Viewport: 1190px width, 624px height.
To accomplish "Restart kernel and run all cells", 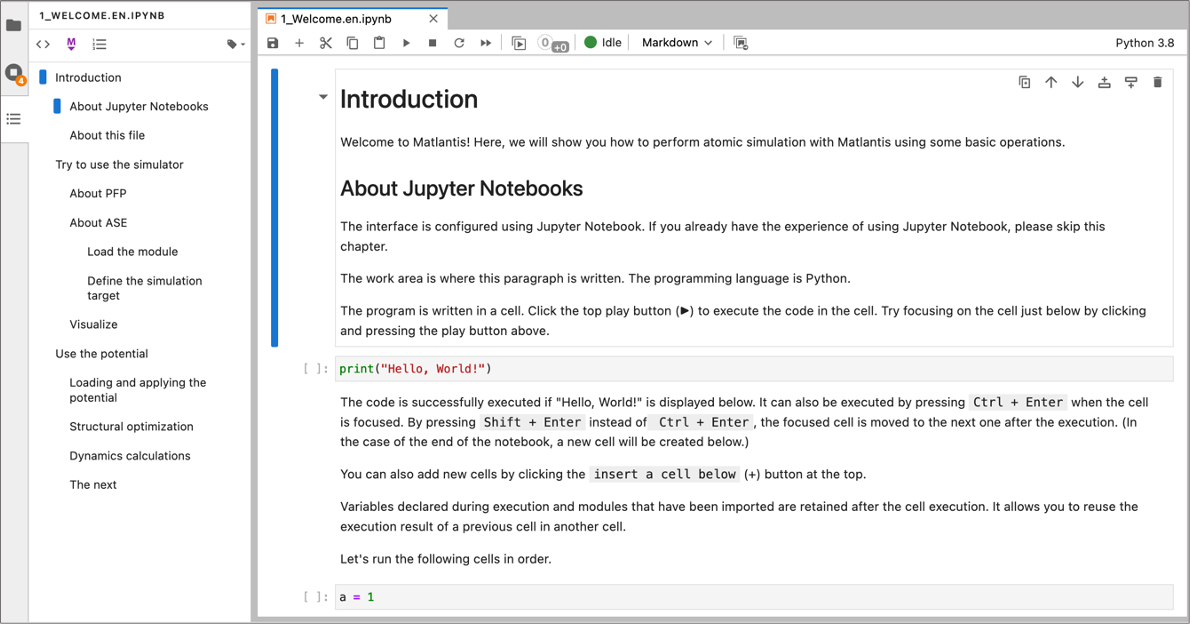I will pos(486,43).
